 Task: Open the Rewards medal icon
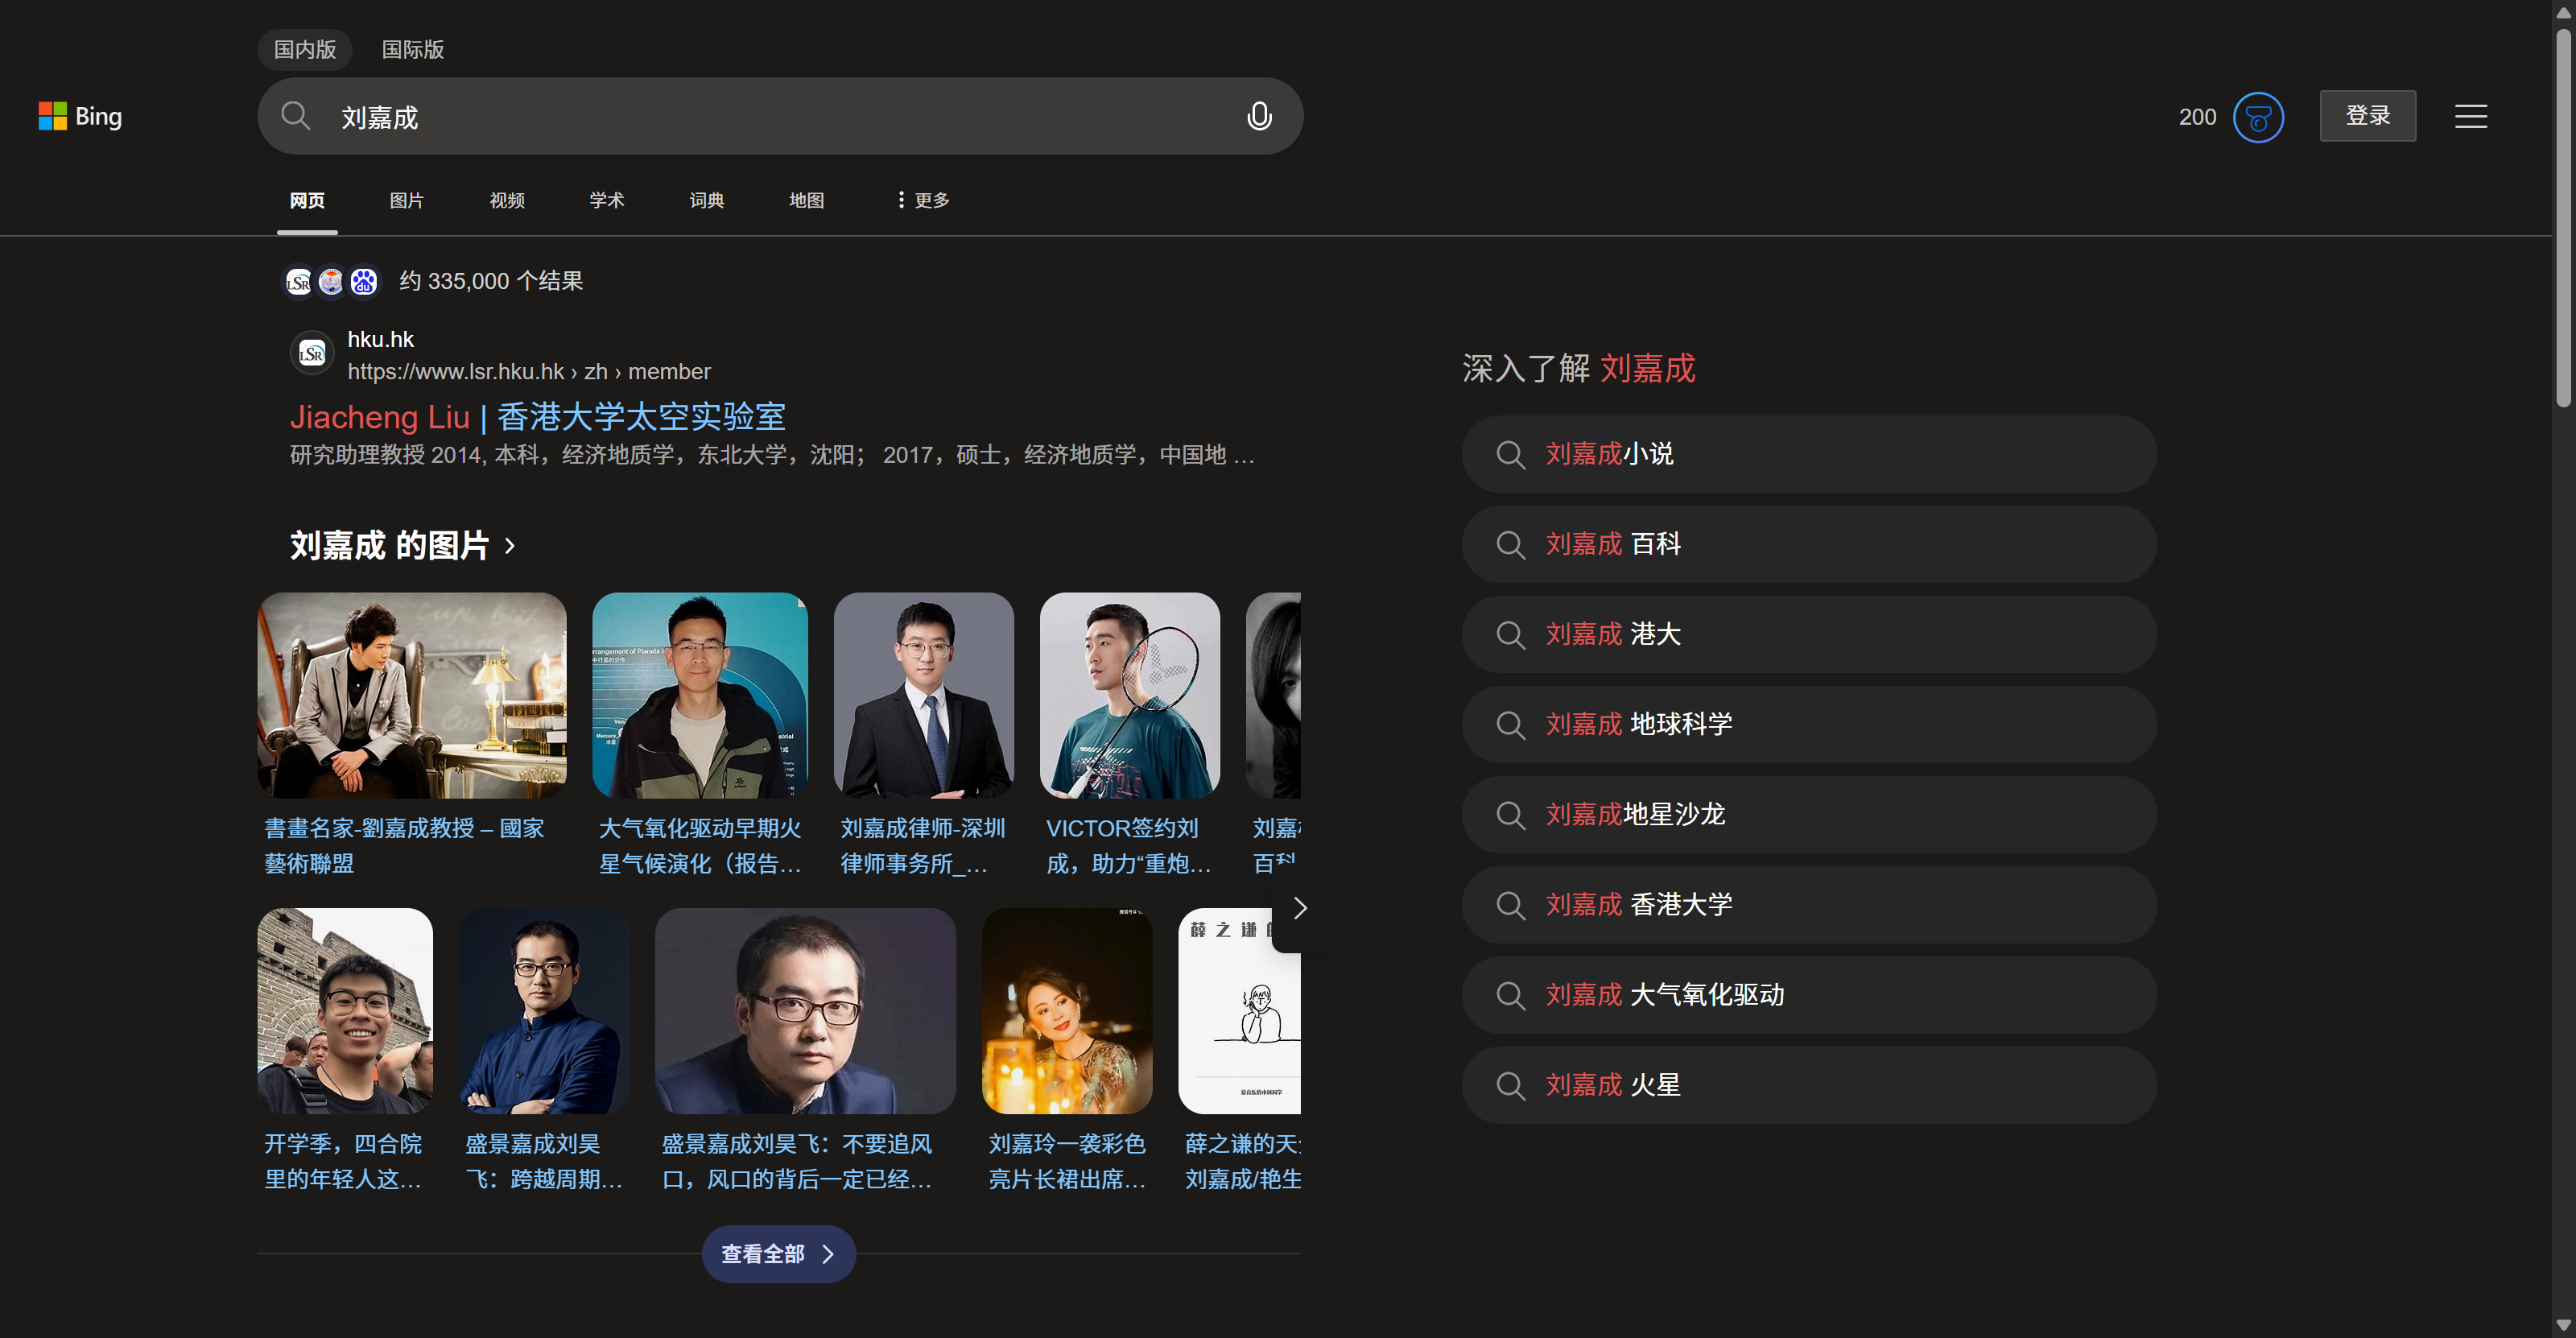click(2258, 117)
